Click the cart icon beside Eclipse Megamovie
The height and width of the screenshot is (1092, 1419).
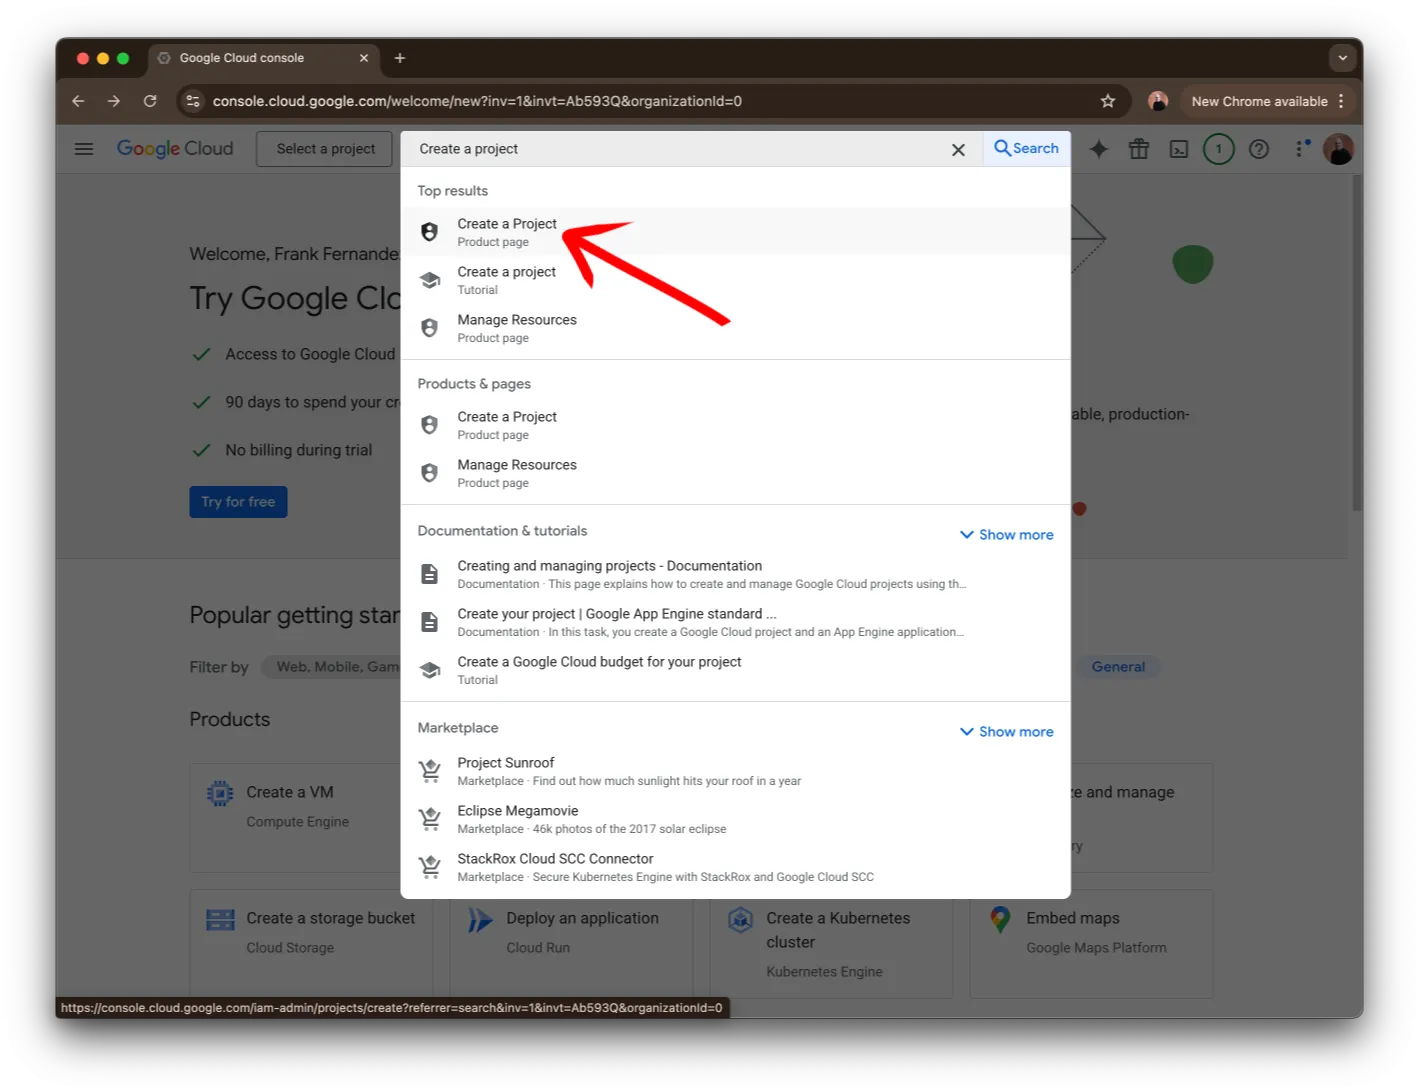tap(430, 819)
